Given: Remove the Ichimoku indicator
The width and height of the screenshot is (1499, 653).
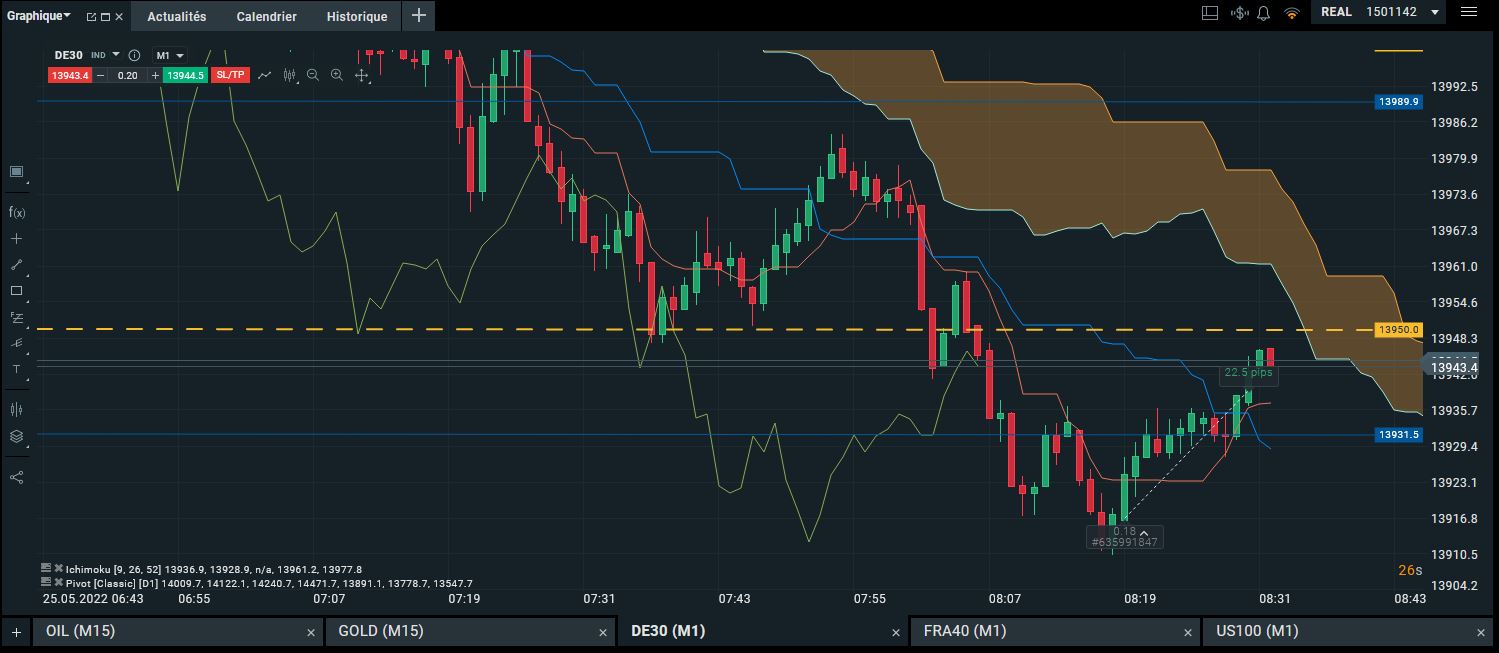Looking at the screenshot, I should pyautogui.click(x=59, y=568).
